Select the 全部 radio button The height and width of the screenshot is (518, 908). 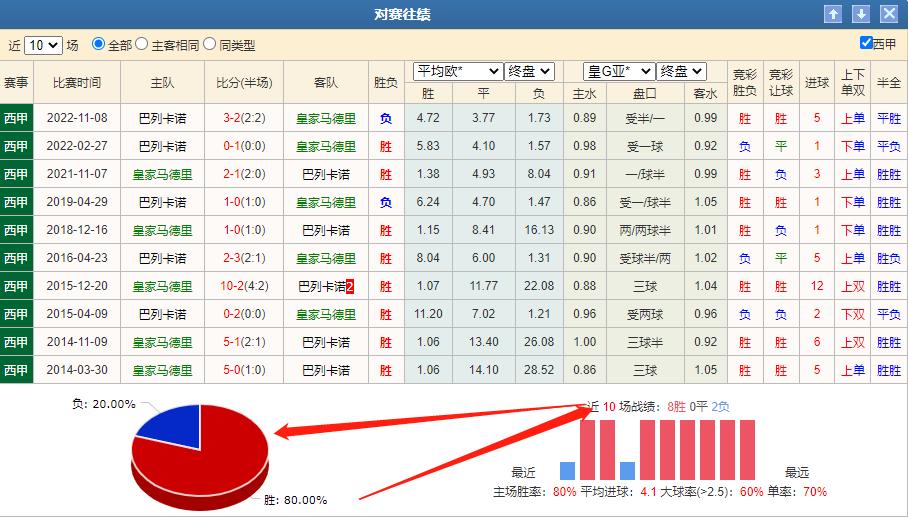pyautogui.click(x=98, y=44)
